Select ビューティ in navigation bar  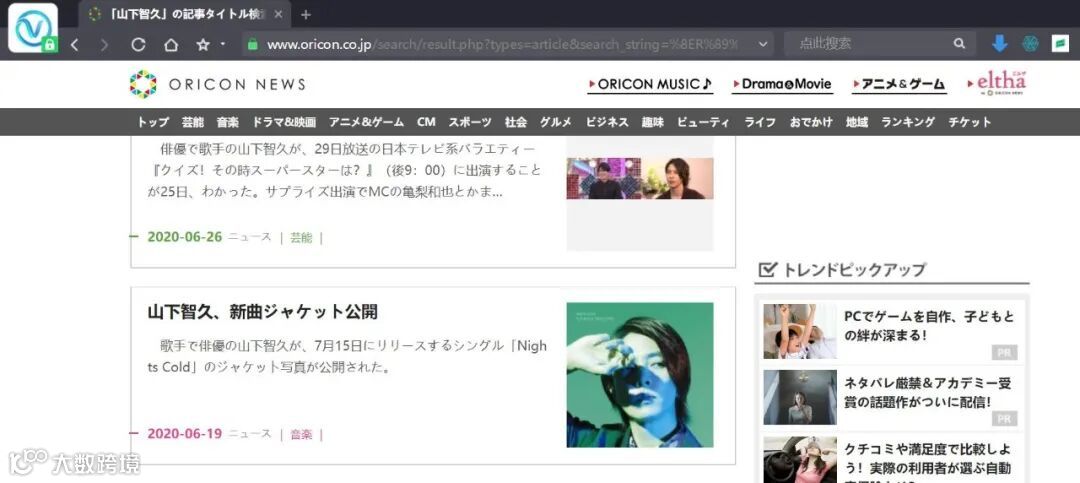click(x=703, y=122)
